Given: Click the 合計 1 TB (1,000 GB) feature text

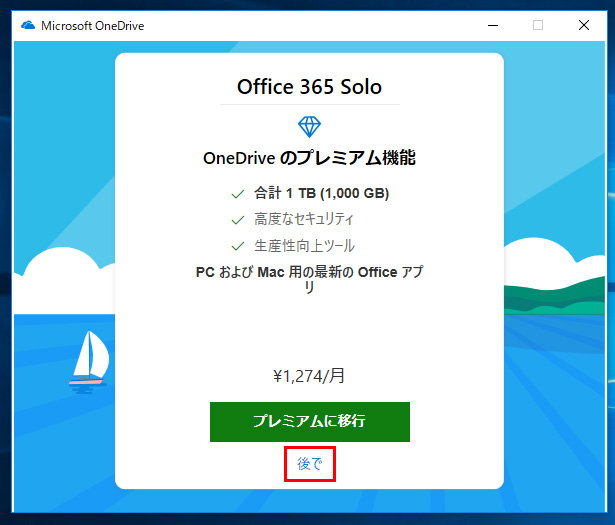Looking at the screenshot, I should click(321, 193).
